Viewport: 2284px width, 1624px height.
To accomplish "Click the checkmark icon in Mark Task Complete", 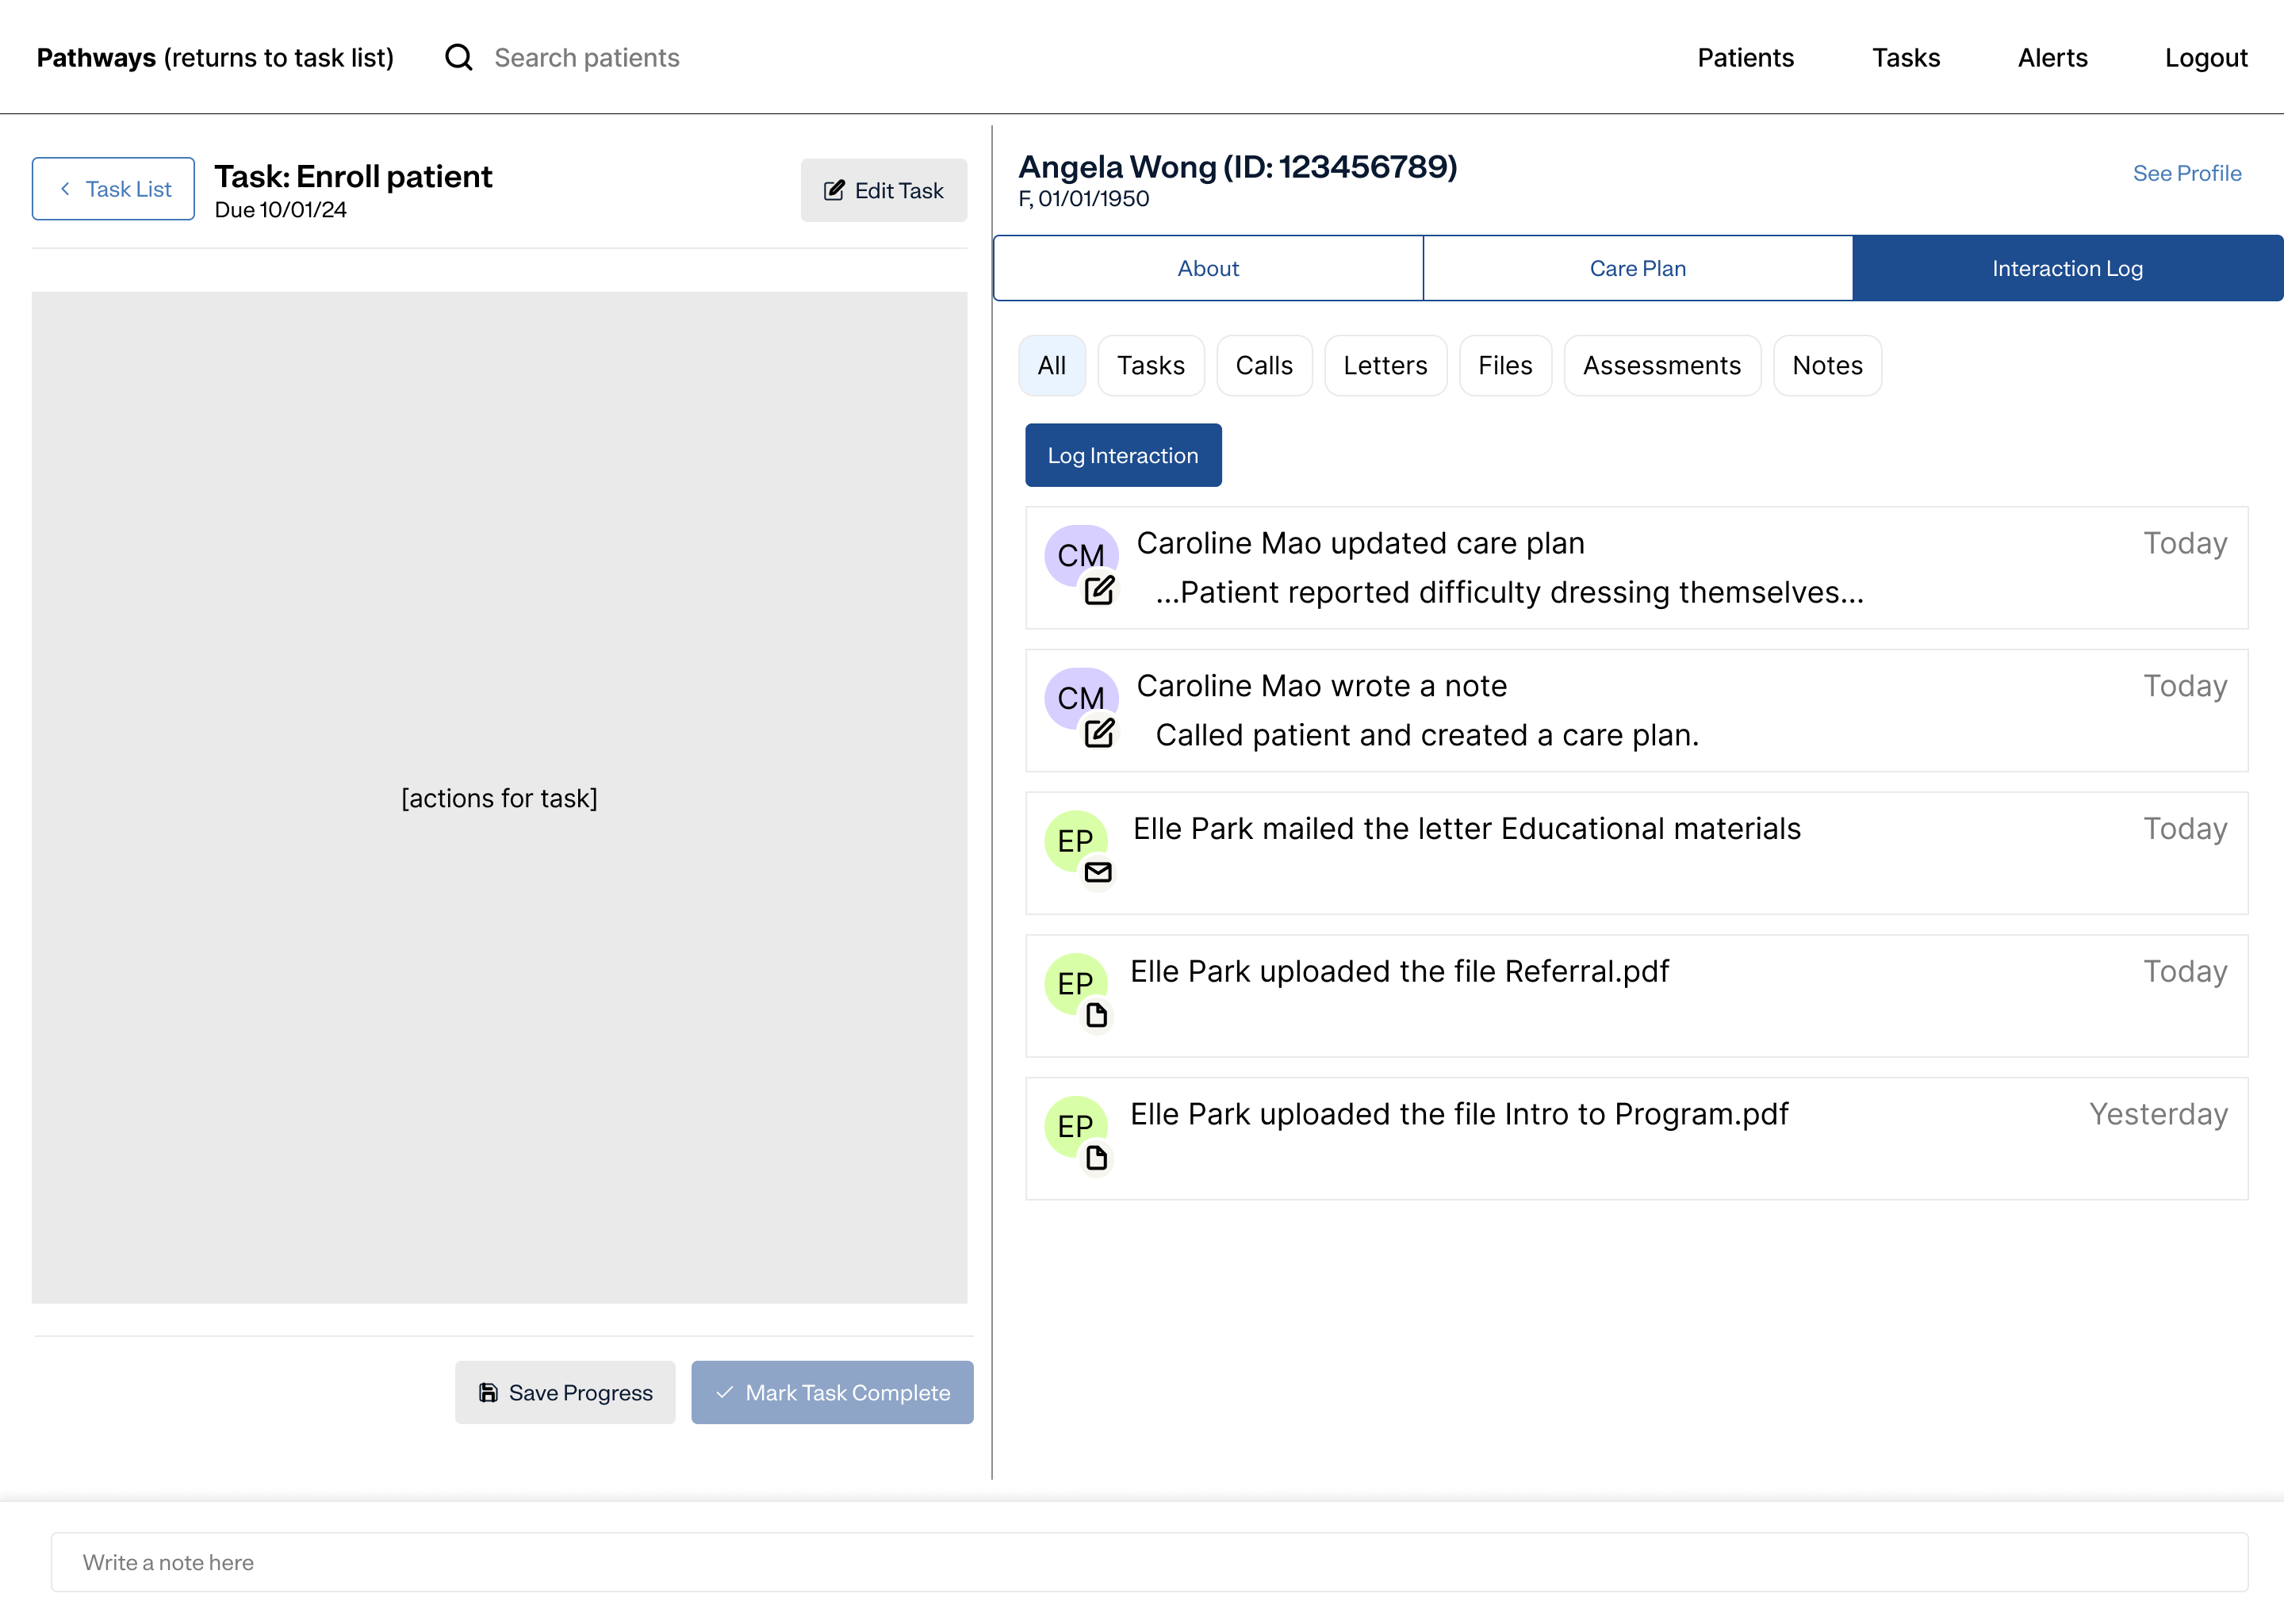I will [725, 1392].
